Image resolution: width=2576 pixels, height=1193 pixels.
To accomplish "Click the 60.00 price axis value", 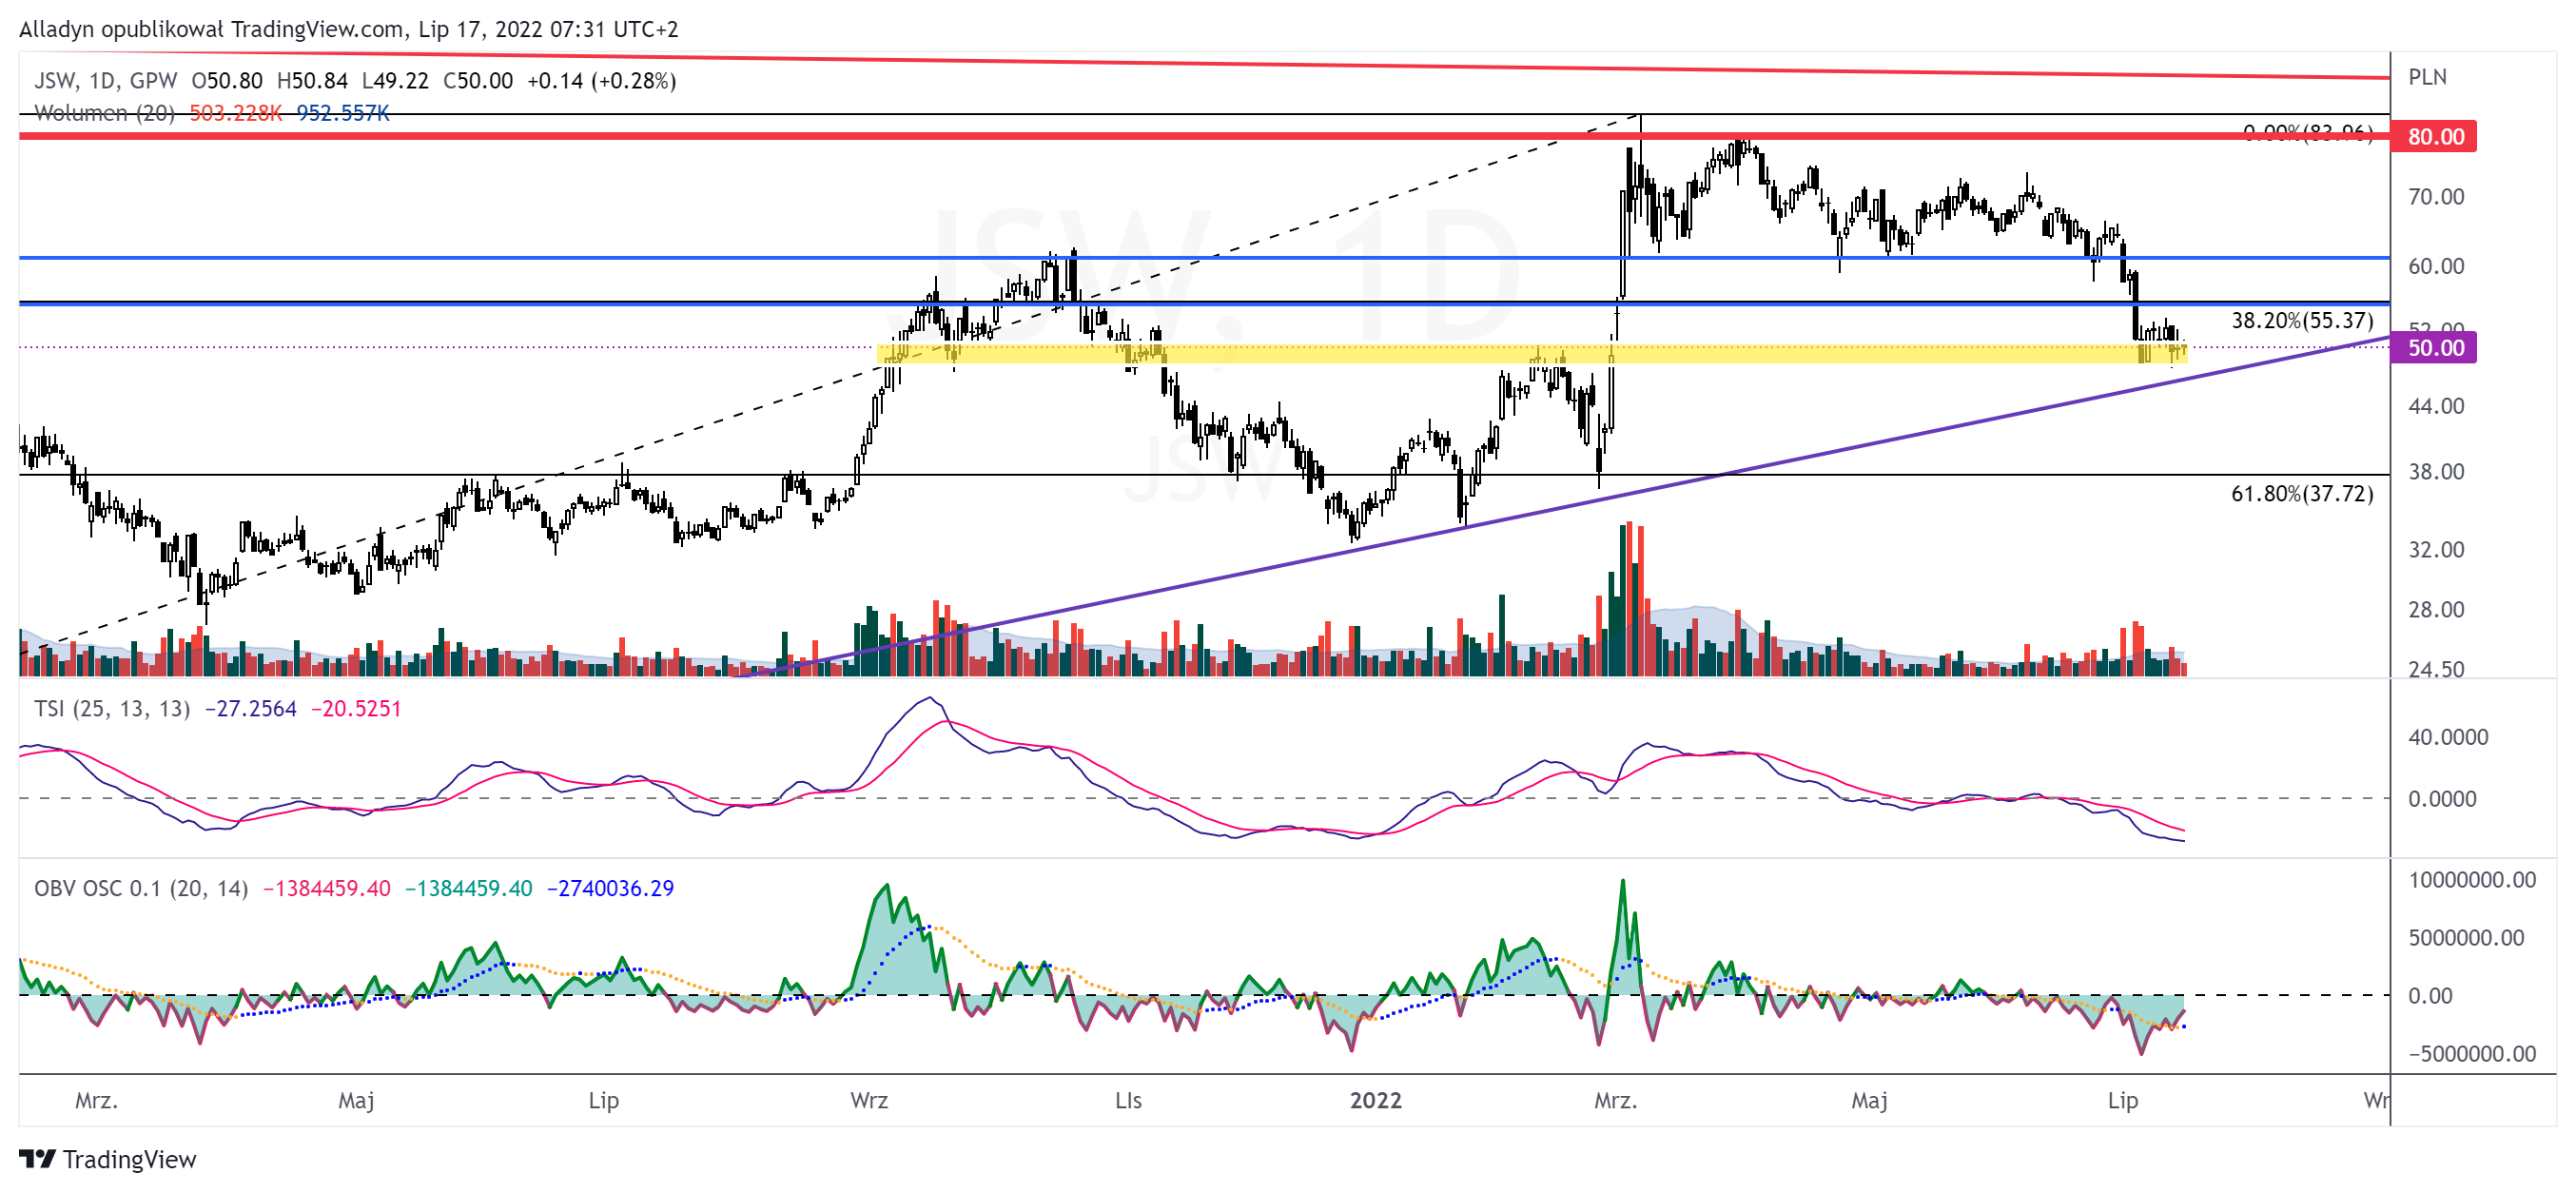I will click(2436, 266).
